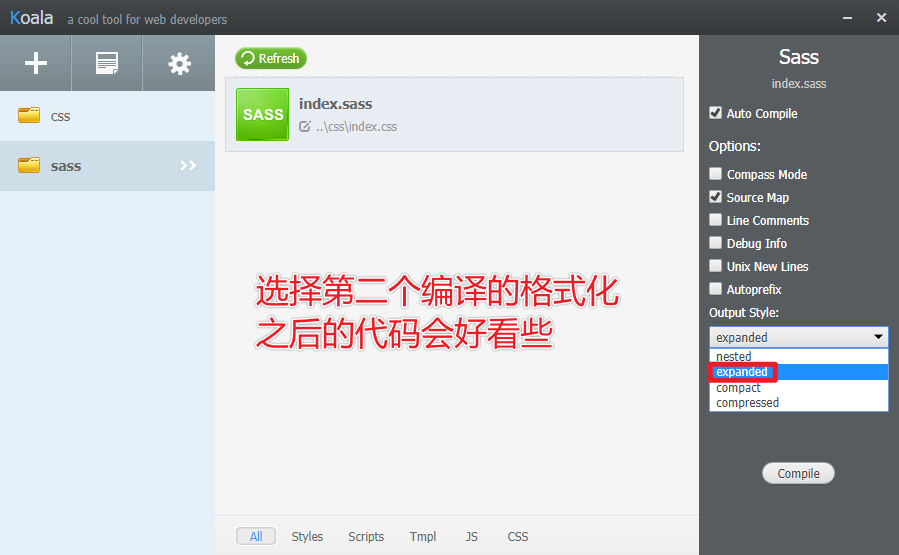Compile the index.sass file
The image size is (899, 555).
tap(798, 473)
